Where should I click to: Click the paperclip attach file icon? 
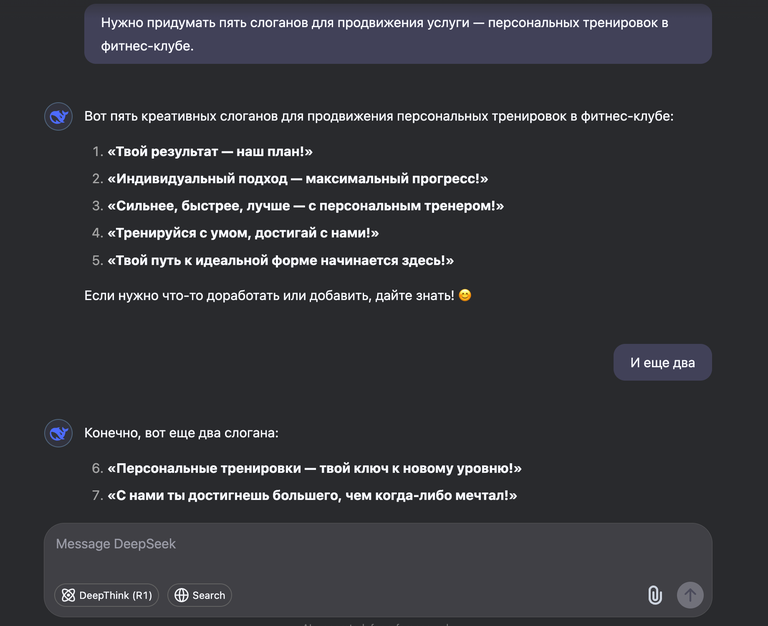655,595
